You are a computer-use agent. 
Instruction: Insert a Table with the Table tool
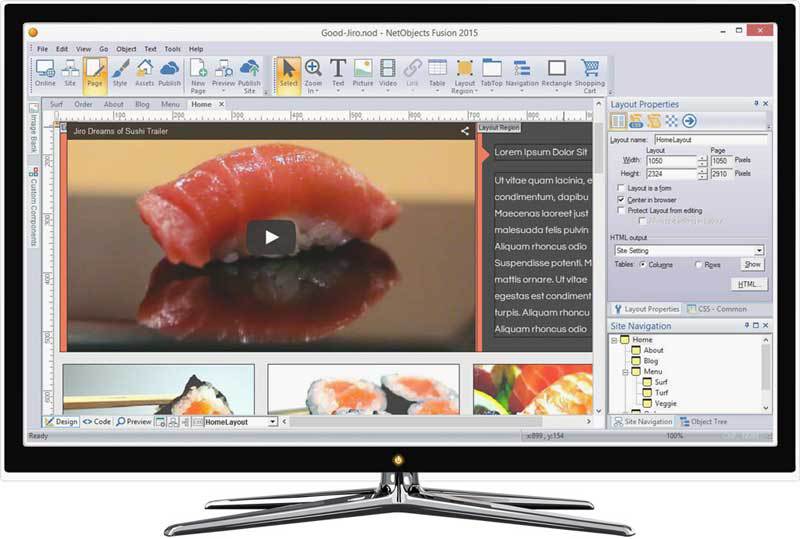pyautogui.click(x=437, y=76)
